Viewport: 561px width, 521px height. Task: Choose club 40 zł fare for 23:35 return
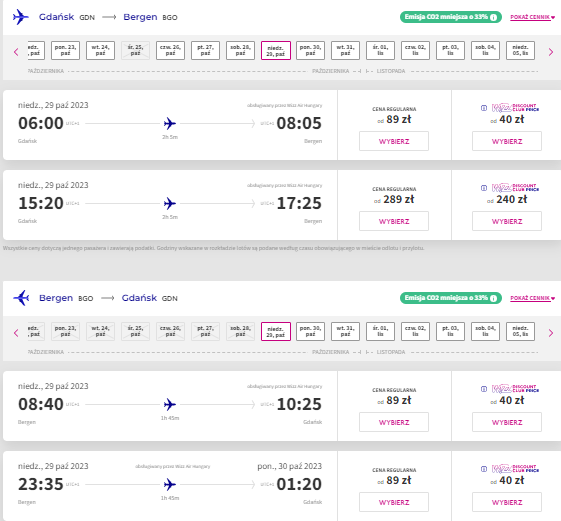507,502
